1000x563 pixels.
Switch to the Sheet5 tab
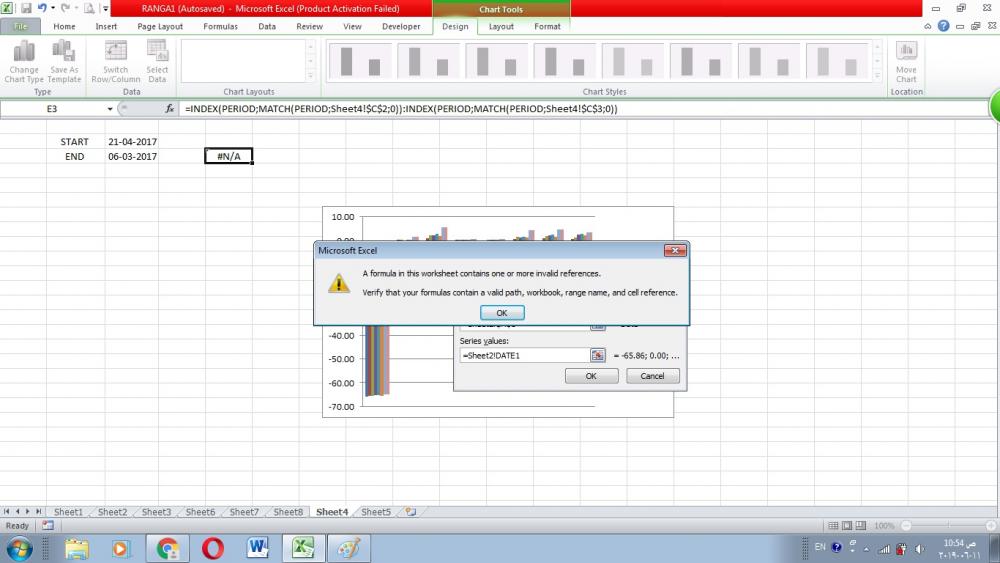376,512
